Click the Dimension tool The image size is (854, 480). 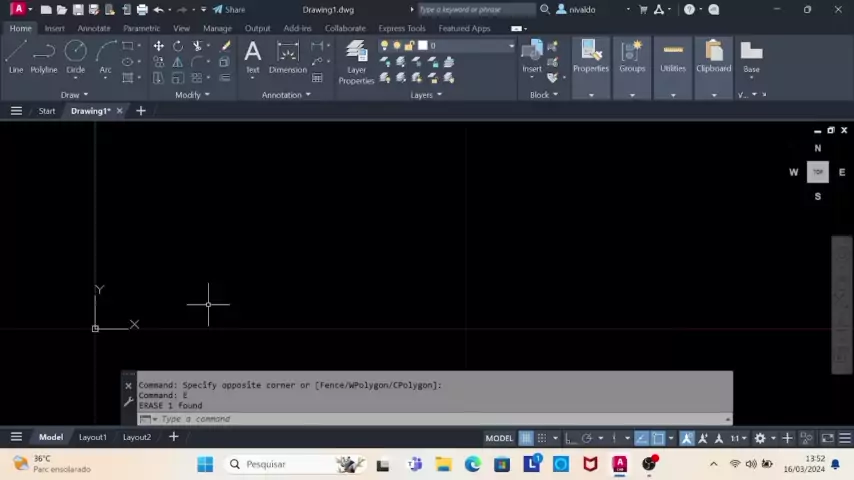(287, 56)
